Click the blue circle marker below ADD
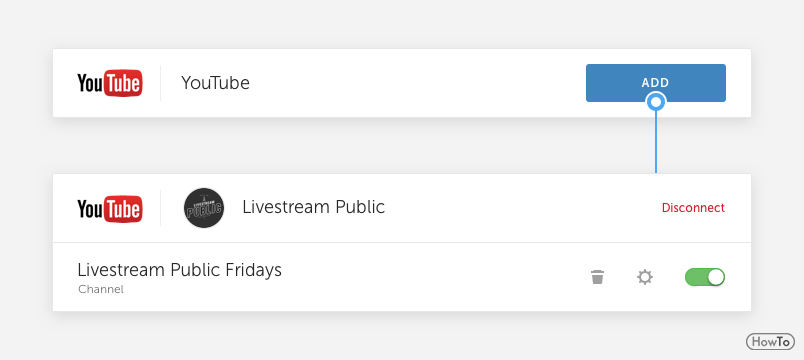 pyautogui.click(x=656, y=102)
